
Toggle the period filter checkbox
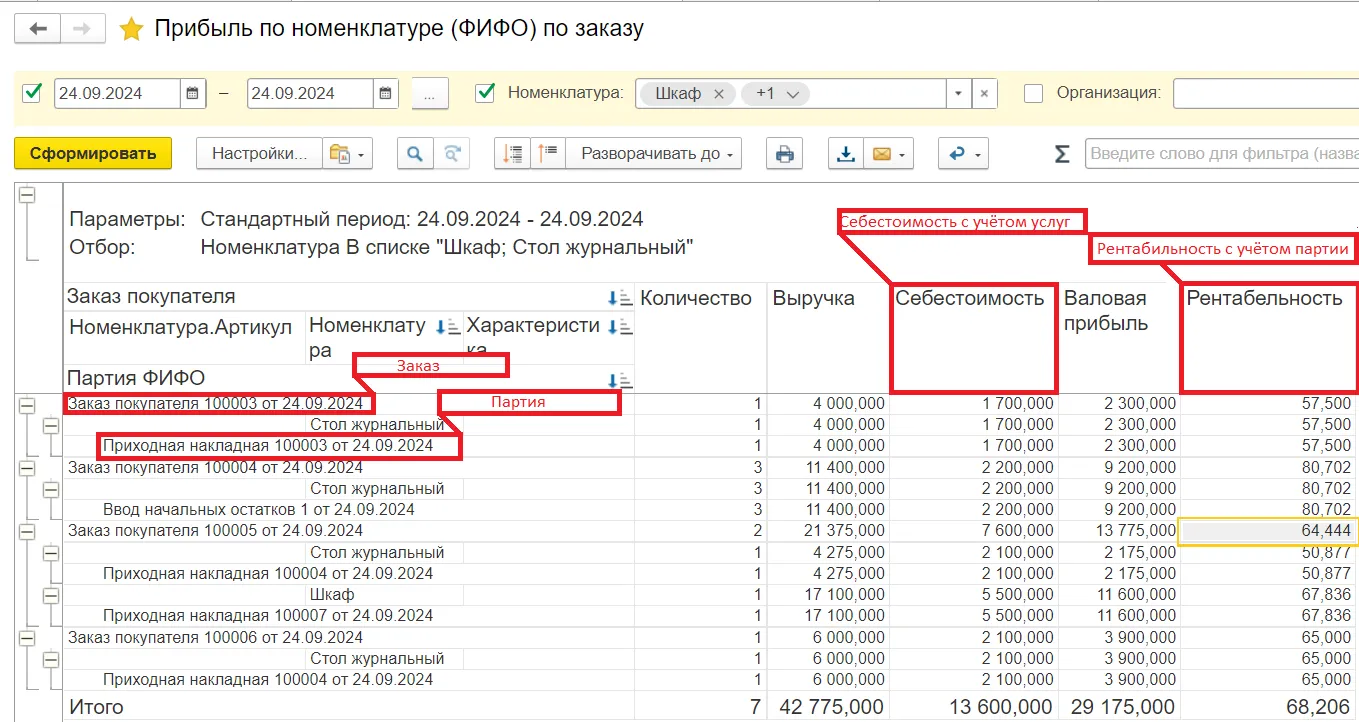(32, 92)
